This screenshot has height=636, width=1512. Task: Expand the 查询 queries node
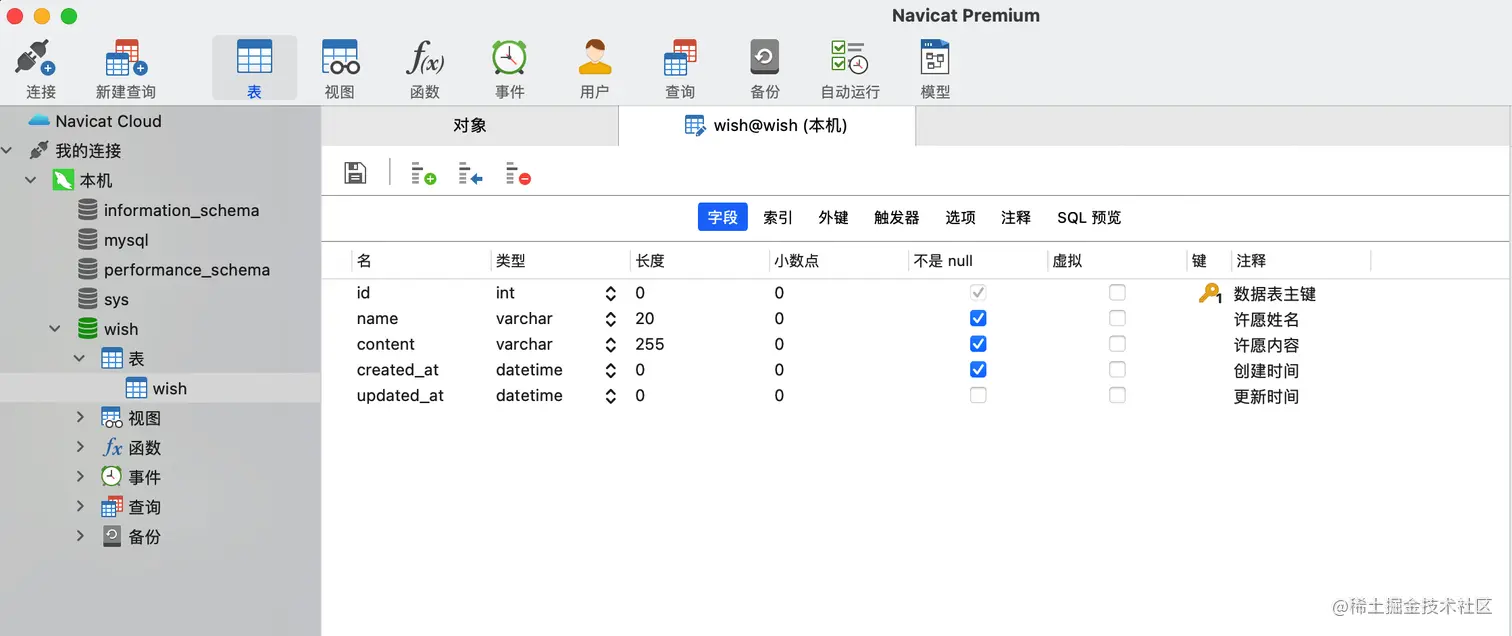(80, 507)
